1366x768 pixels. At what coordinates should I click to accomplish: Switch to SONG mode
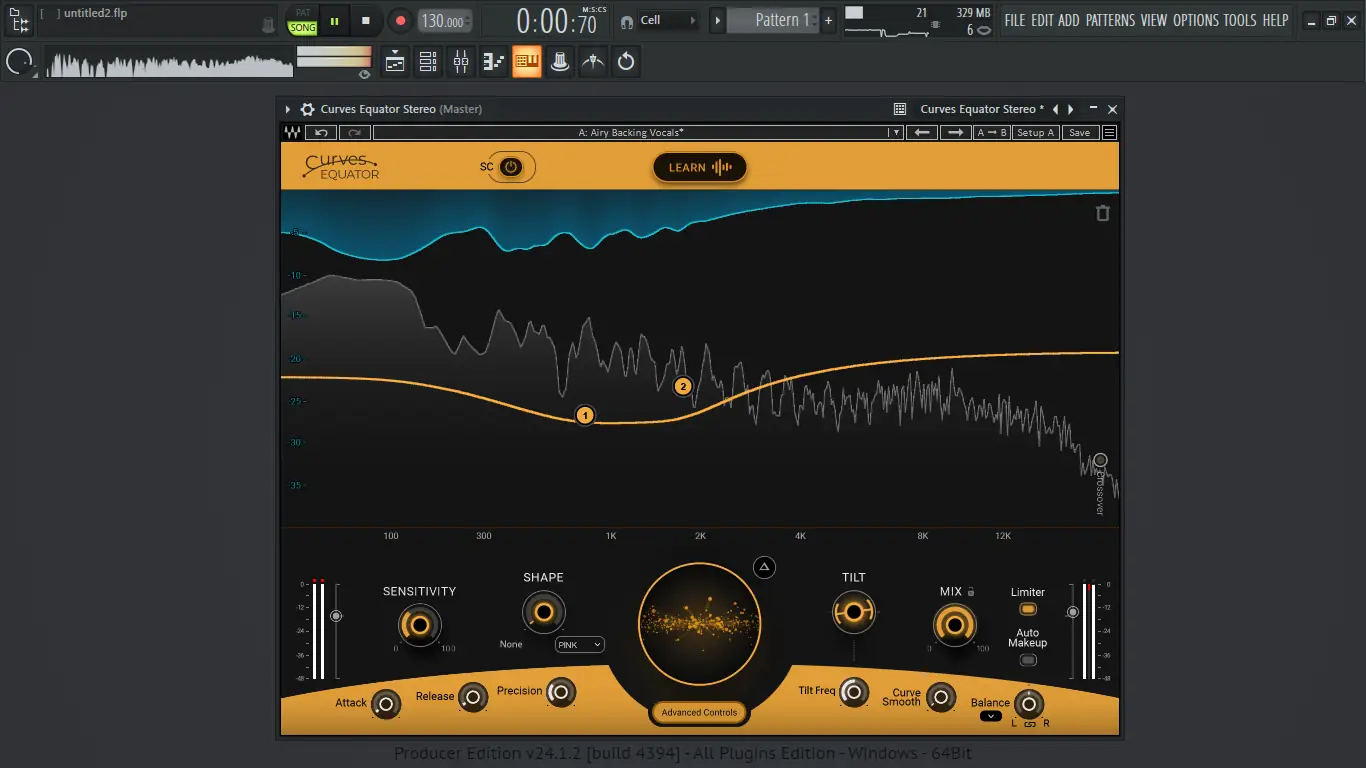point(302,28)
